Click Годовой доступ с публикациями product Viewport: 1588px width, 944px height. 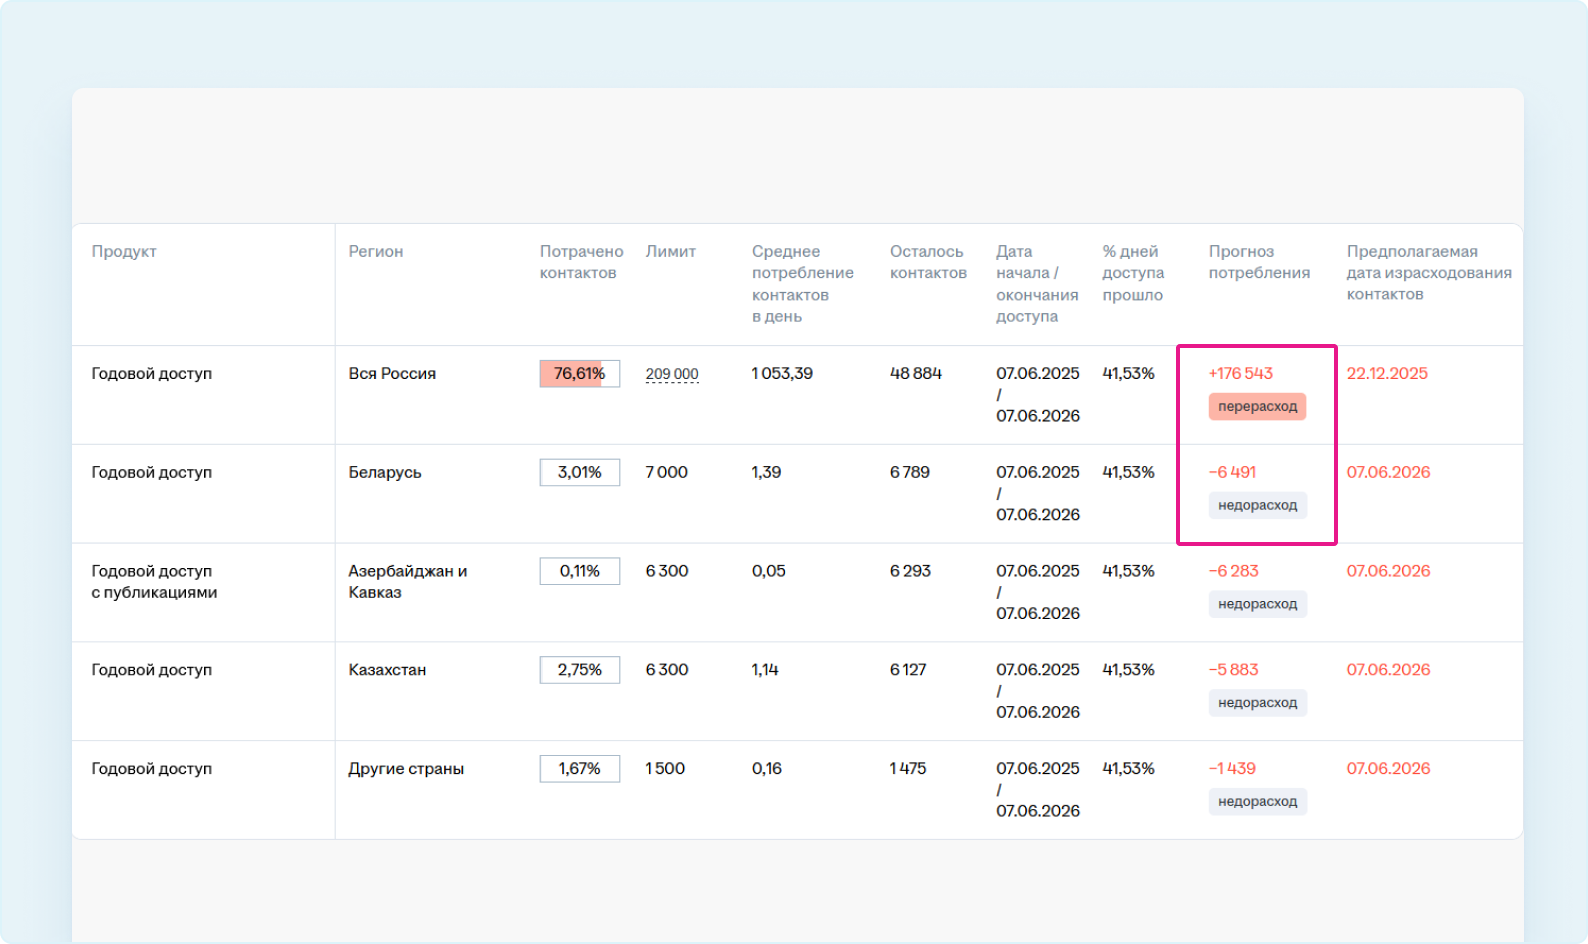pos(154,582)
